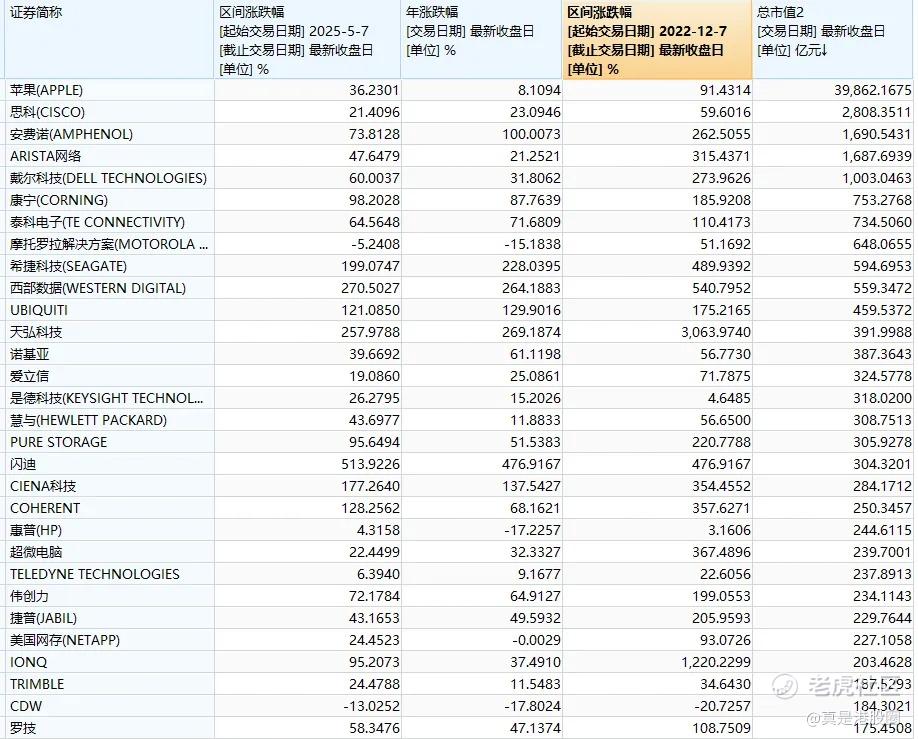Select 西部数据 value 270.5027
The image size is (918, 739).
[x=370, y=288]
